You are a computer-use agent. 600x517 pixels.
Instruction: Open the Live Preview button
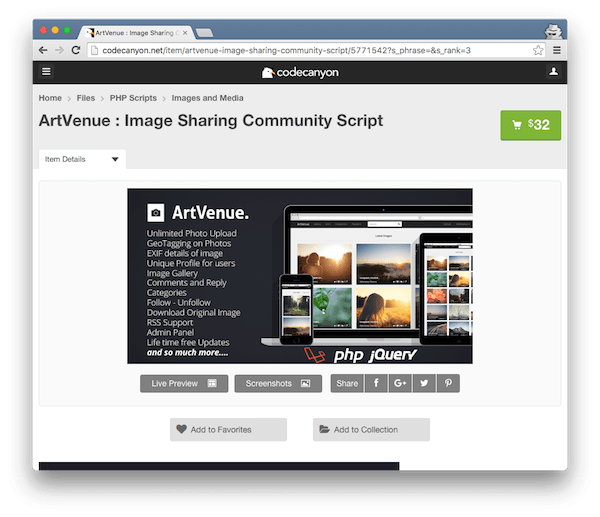[184, 383]
